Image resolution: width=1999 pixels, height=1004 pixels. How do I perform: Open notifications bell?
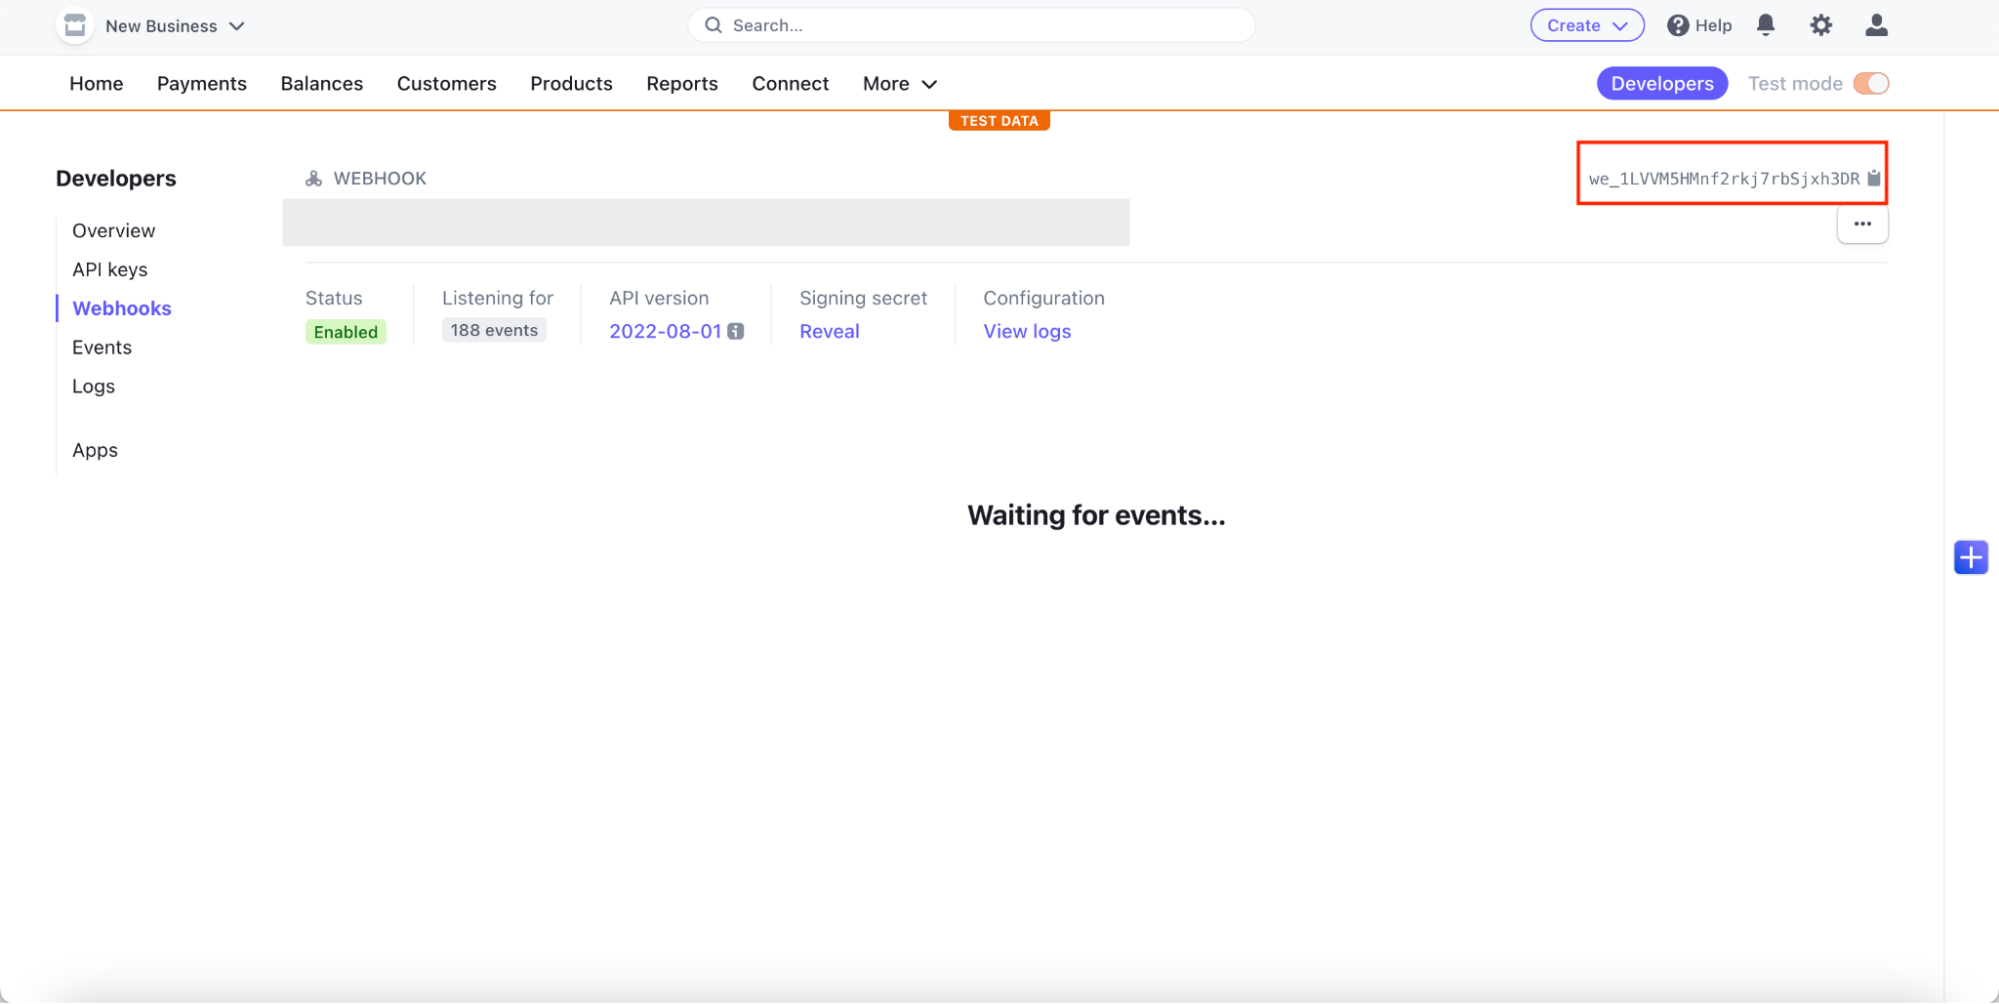[1765, 25]
